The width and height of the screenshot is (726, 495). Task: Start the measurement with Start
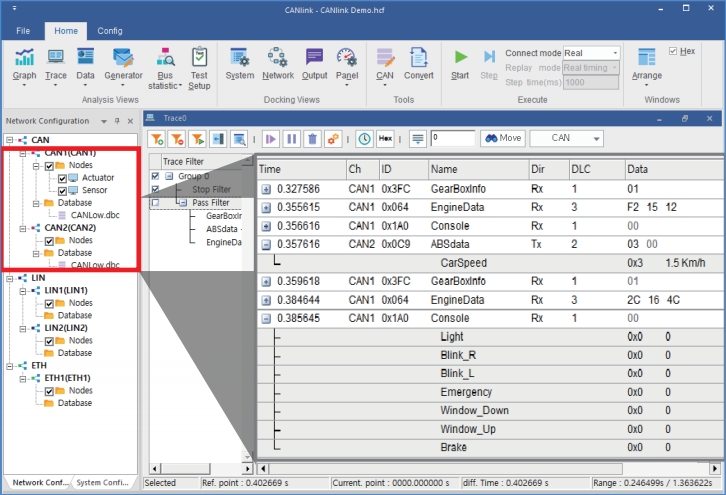(460, 63)
